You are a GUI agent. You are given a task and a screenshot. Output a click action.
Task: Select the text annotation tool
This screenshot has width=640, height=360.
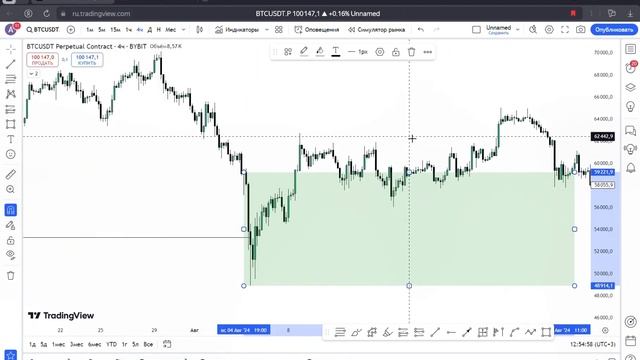coord(11,139)
